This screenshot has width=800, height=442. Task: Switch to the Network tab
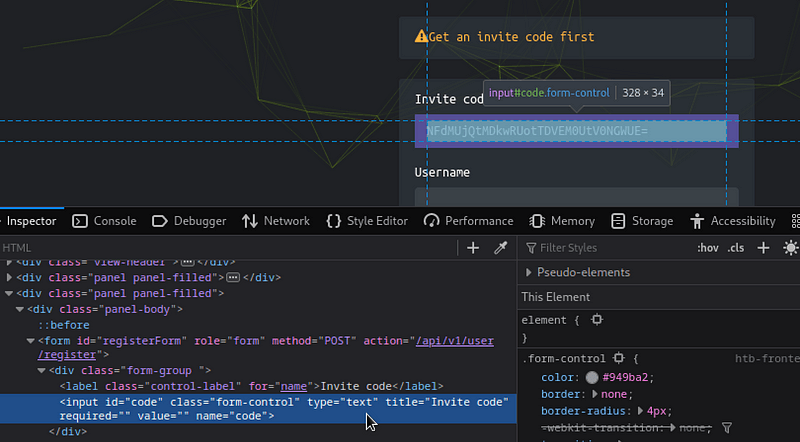tap(275, 221)
